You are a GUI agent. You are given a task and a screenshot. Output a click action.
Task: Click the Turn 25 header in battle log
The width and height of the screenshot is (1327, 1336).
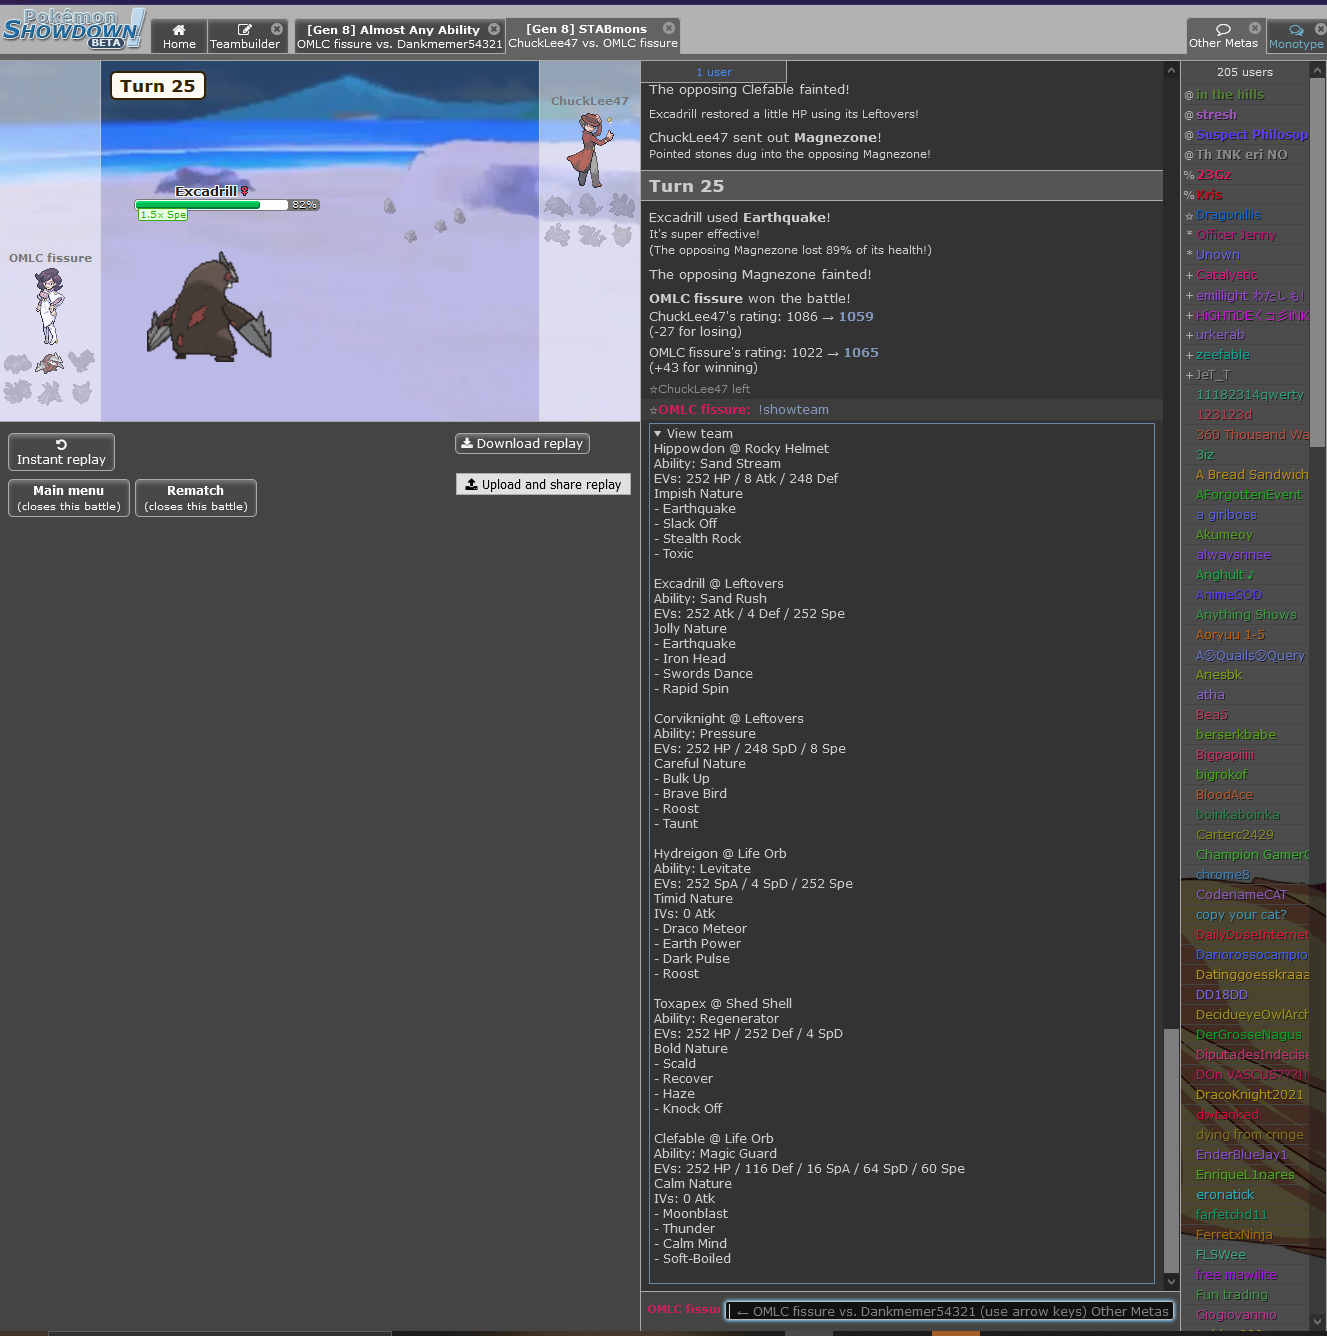click(902, 186)
